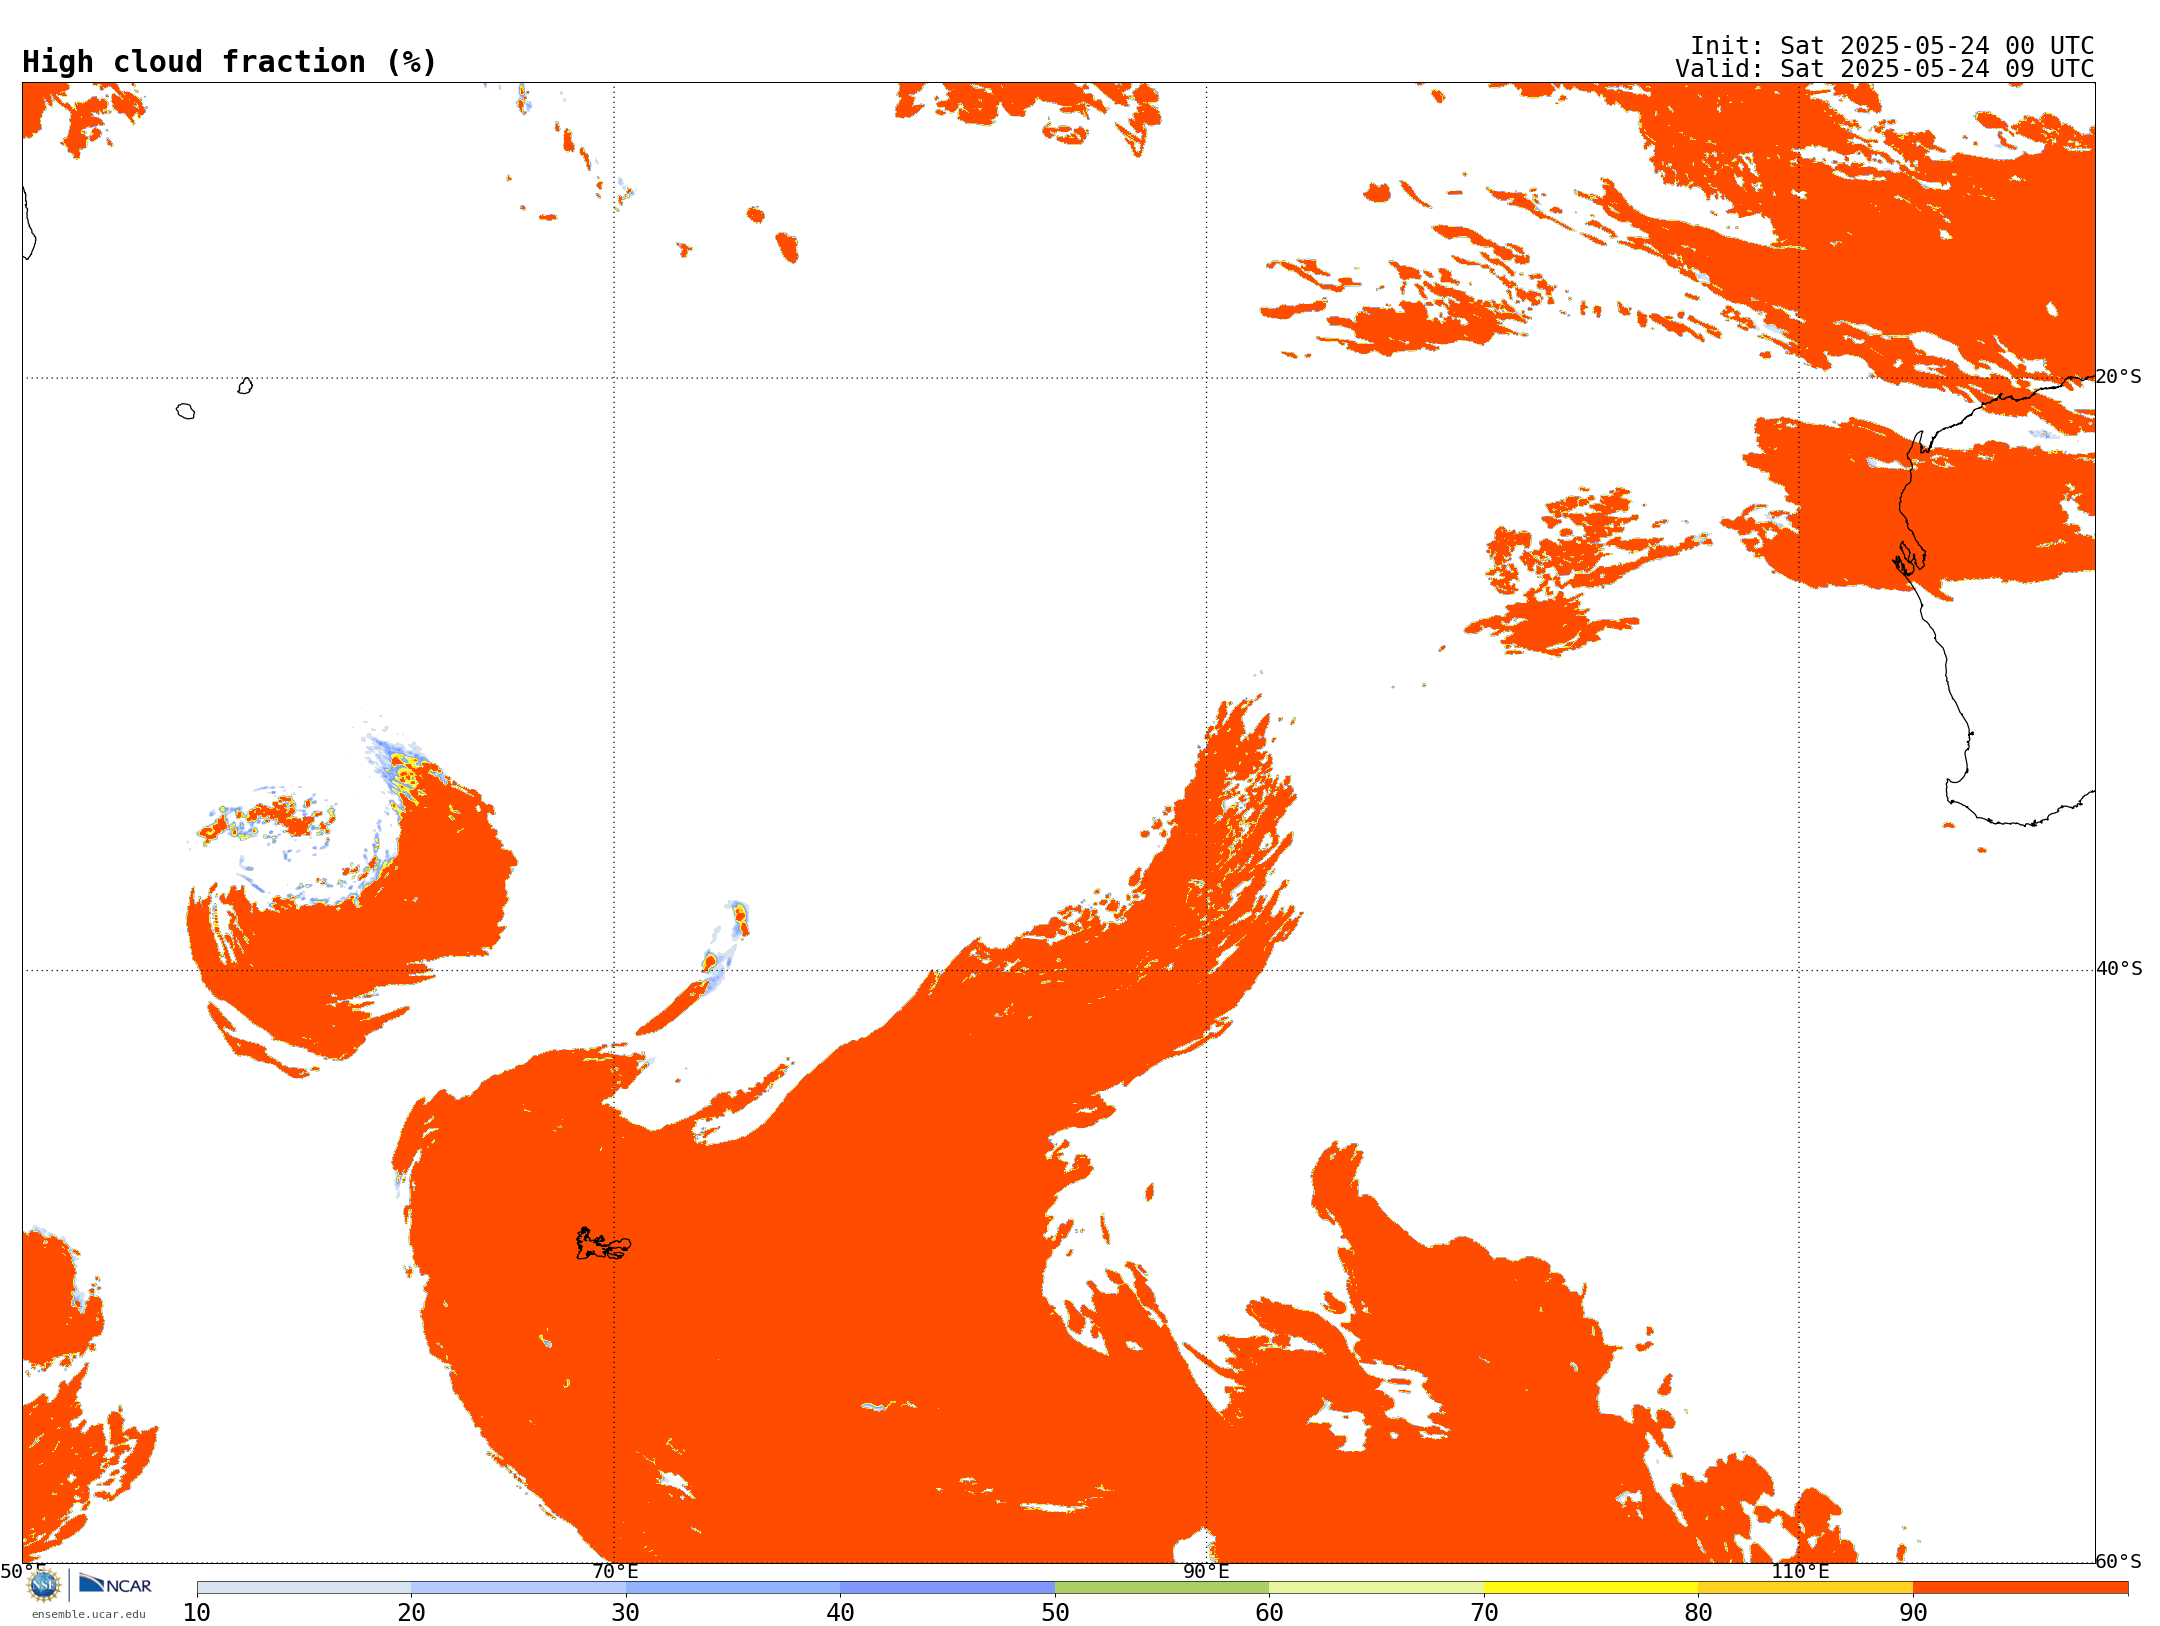Screen dimensions: 2160x1626
Task: Click the 50–60 green colorbar segment
Action: 1162,1588
